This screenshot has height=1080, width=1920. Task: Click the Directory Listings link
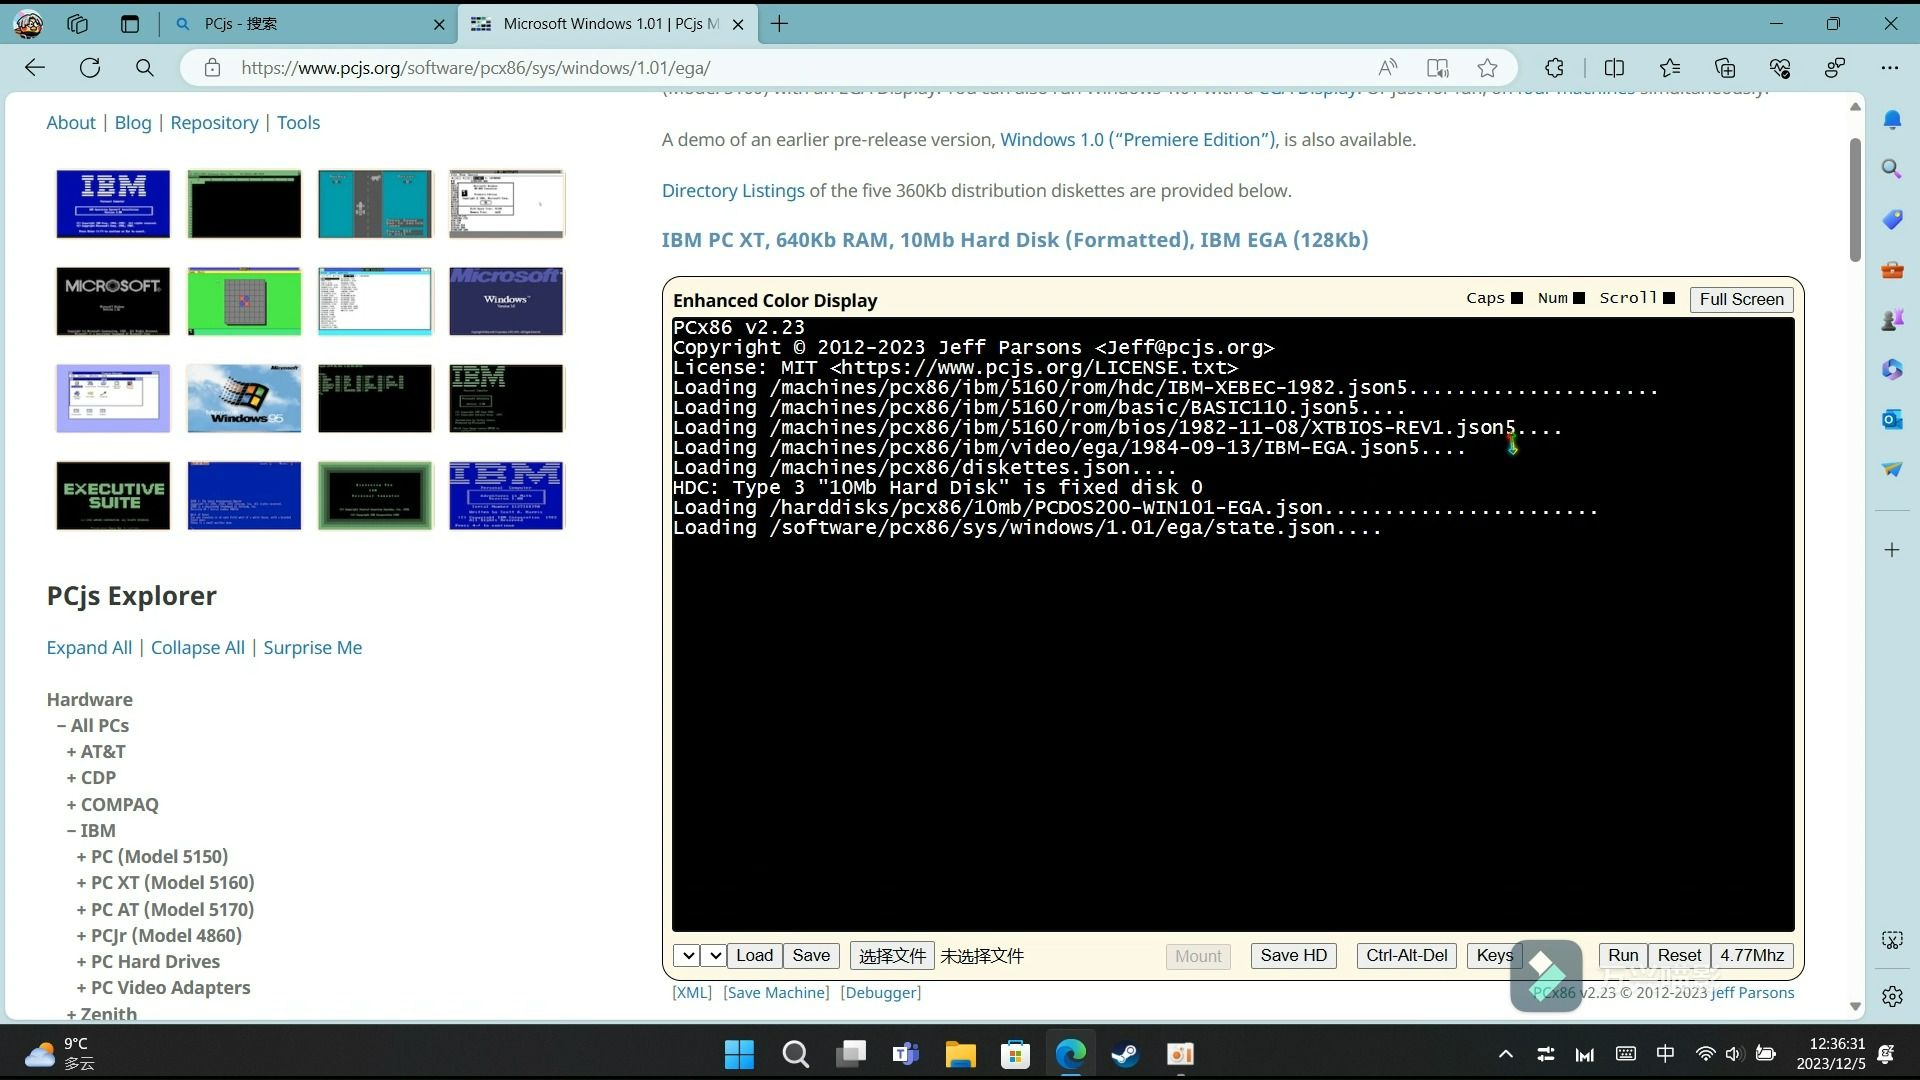[732, 189]
